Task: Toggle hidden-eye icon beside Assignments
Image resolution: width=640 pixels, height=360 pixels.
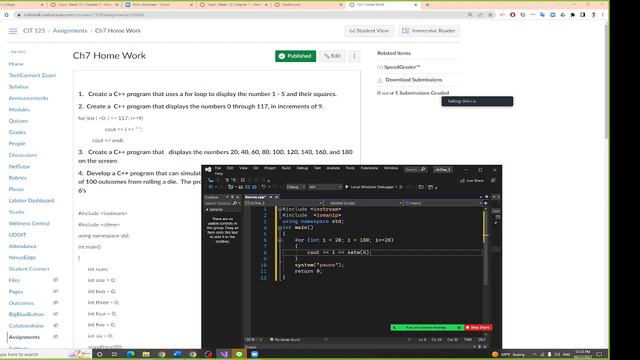Action: (56, 337)
